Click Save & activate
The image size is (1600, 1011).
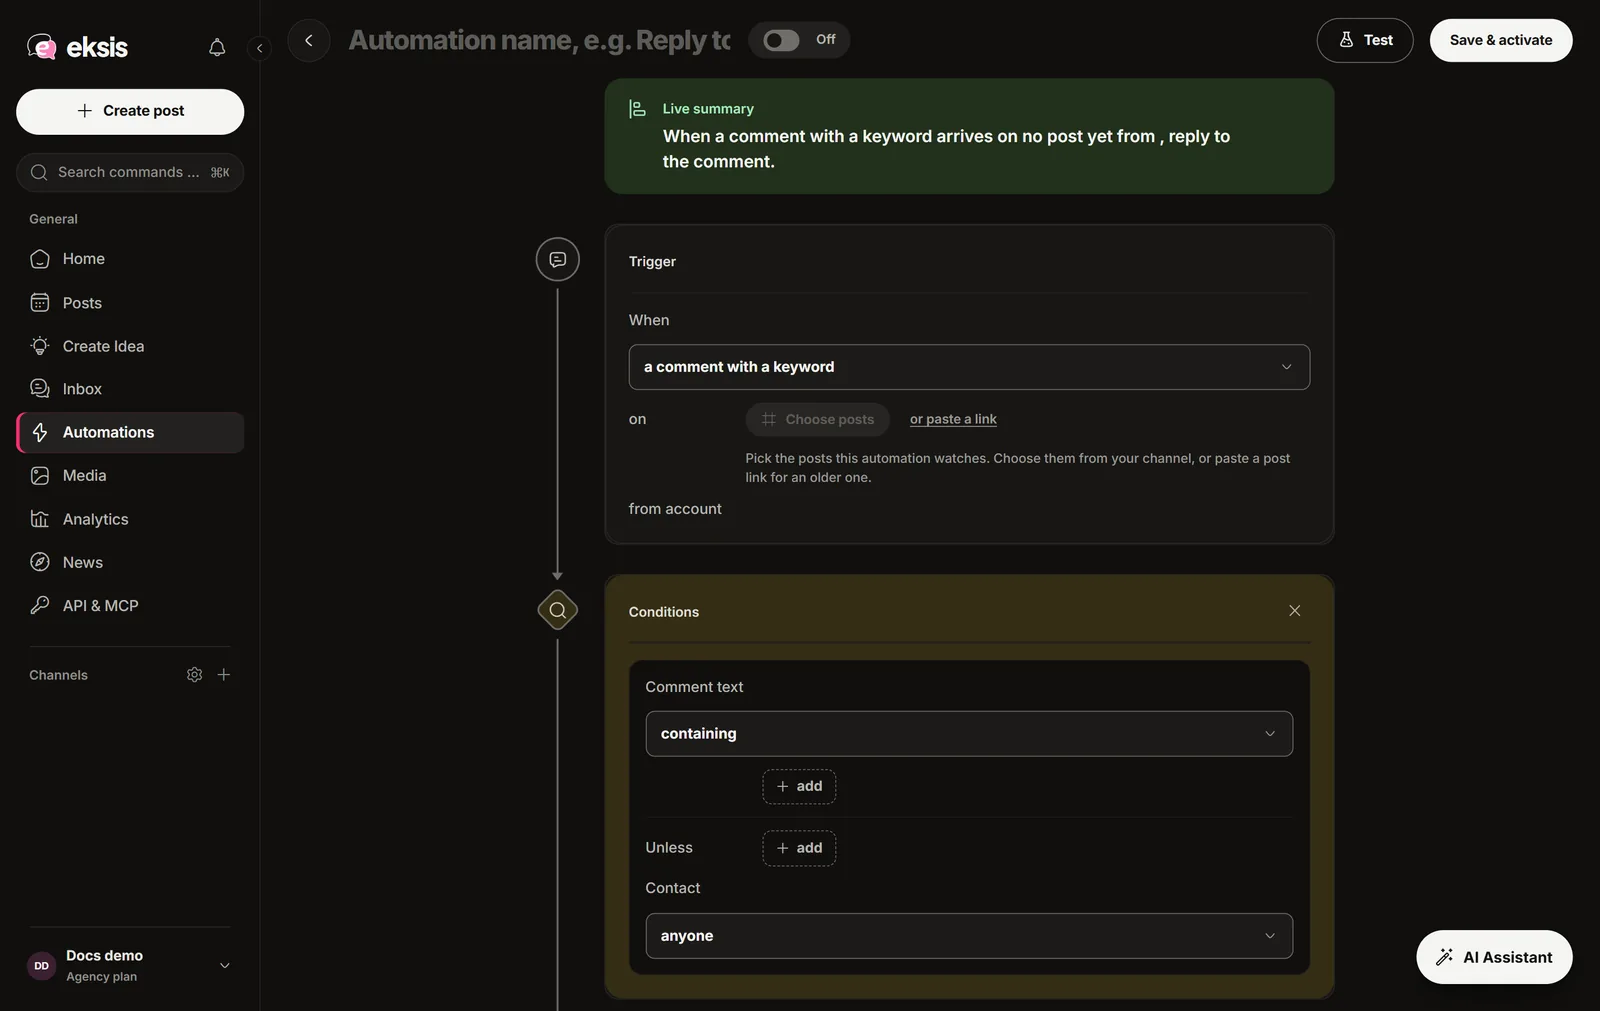click(x=1501, y=40)
